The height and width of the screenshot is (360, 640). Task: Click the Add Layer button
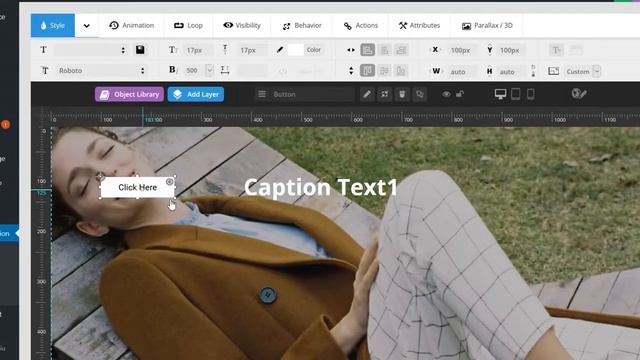196,94
